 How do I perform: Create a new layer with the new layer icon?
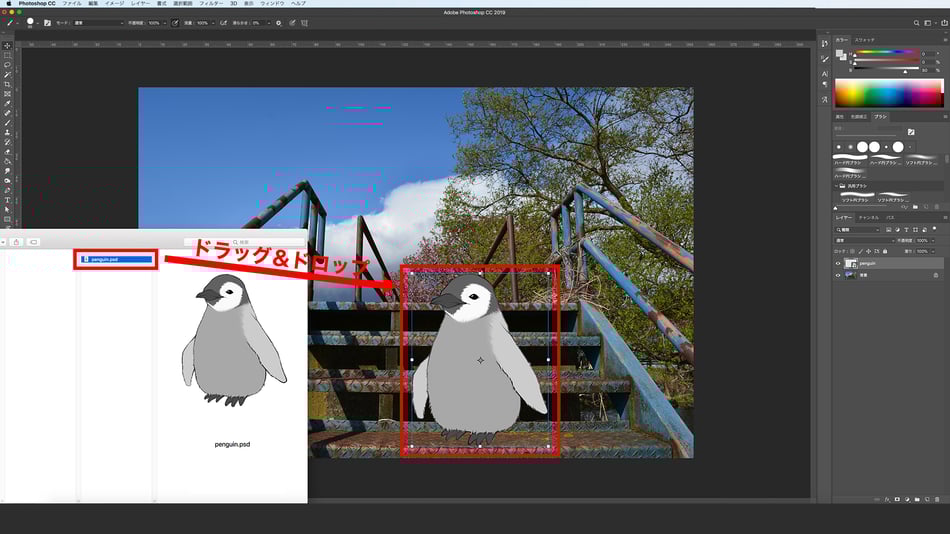926,498
